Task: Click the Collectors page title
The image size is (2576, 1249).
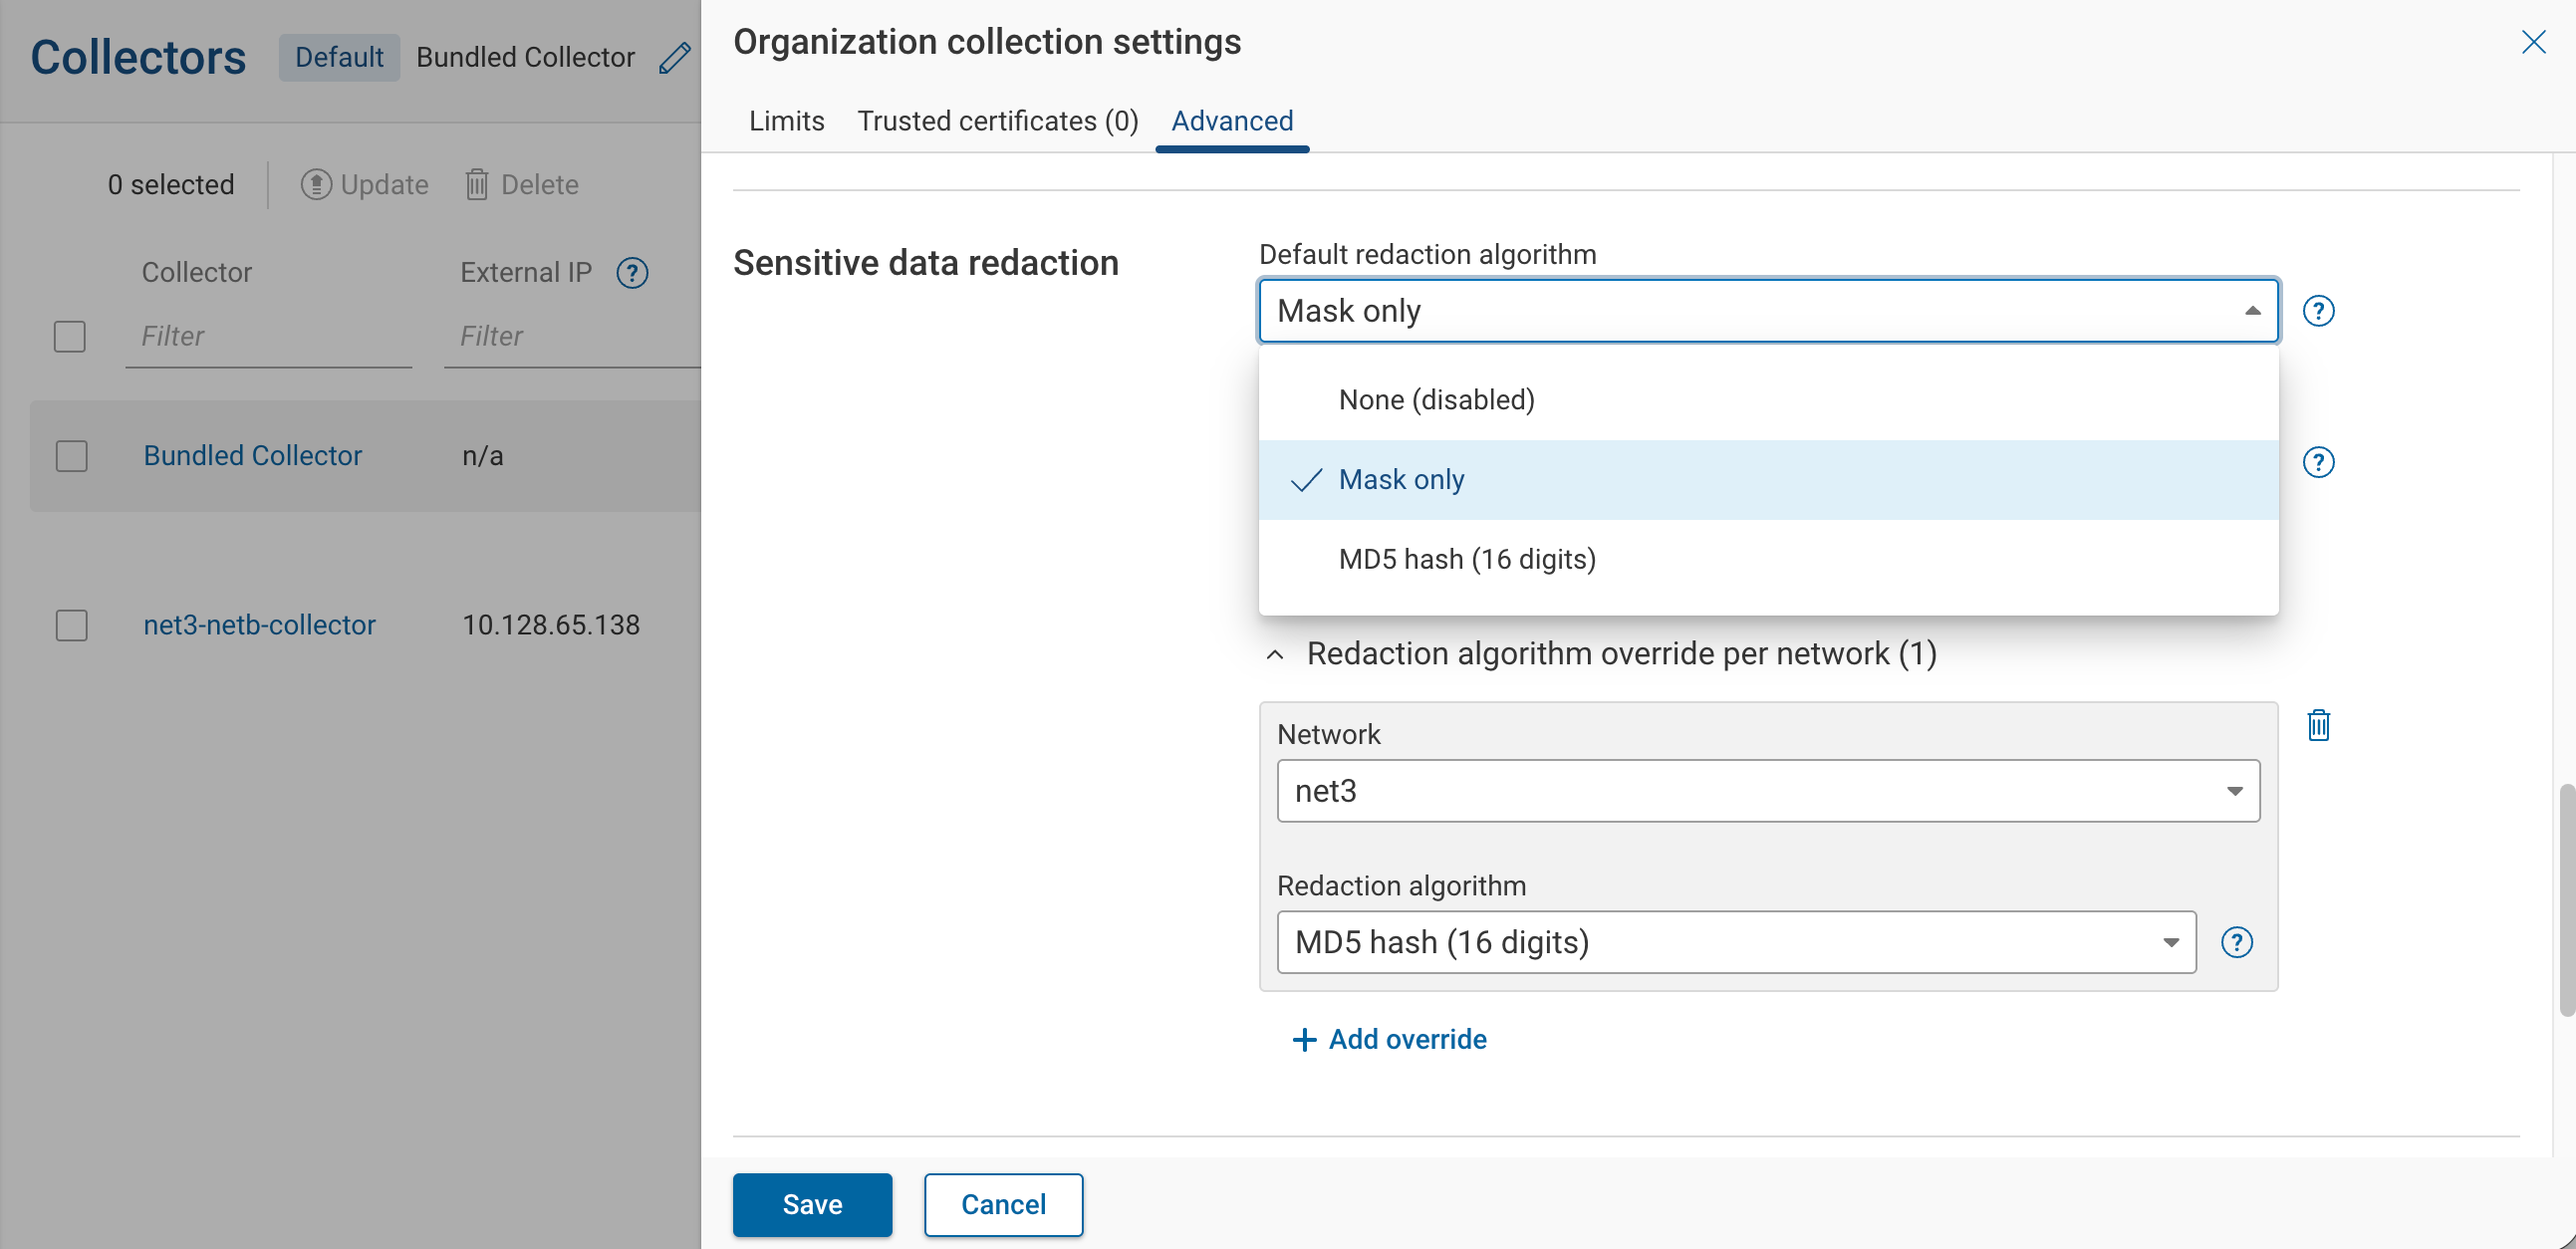Action: tap(138, 57)
